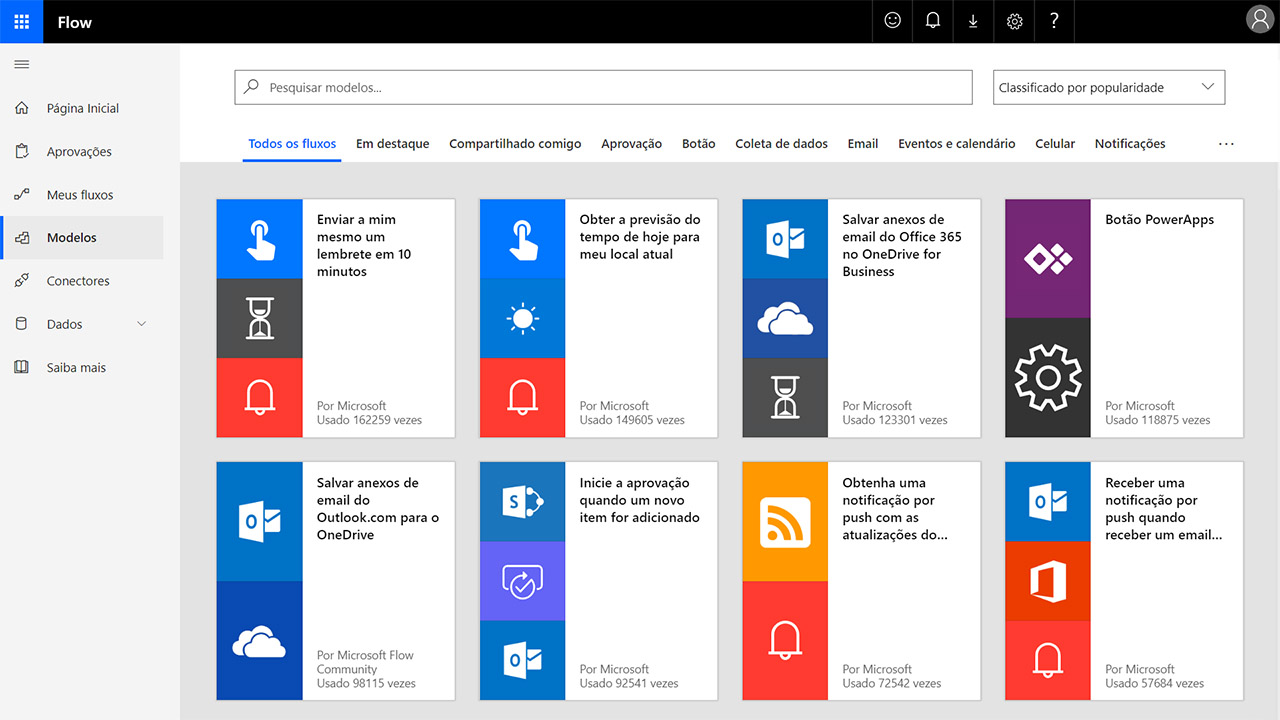
Task: Click the purple approval icon tile
Action: [522, 581]
